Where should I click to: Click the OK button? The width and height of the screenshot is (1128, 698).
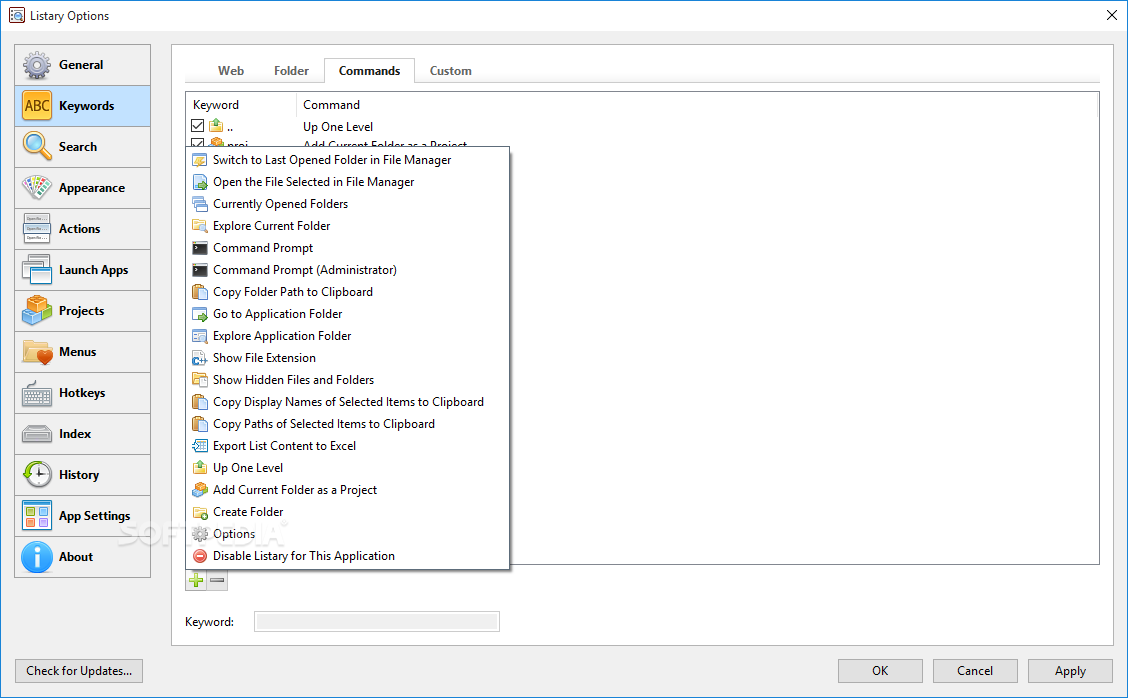(880, 671)
